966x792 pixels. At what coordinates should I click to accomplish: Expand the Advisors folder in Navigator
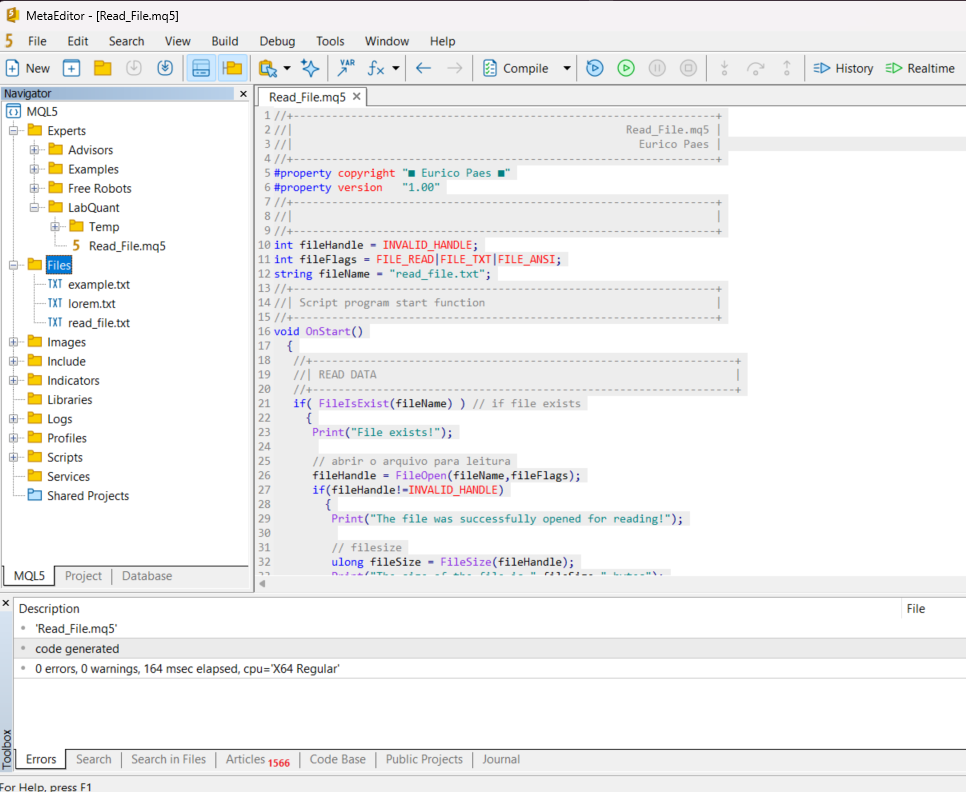point(35,150)
